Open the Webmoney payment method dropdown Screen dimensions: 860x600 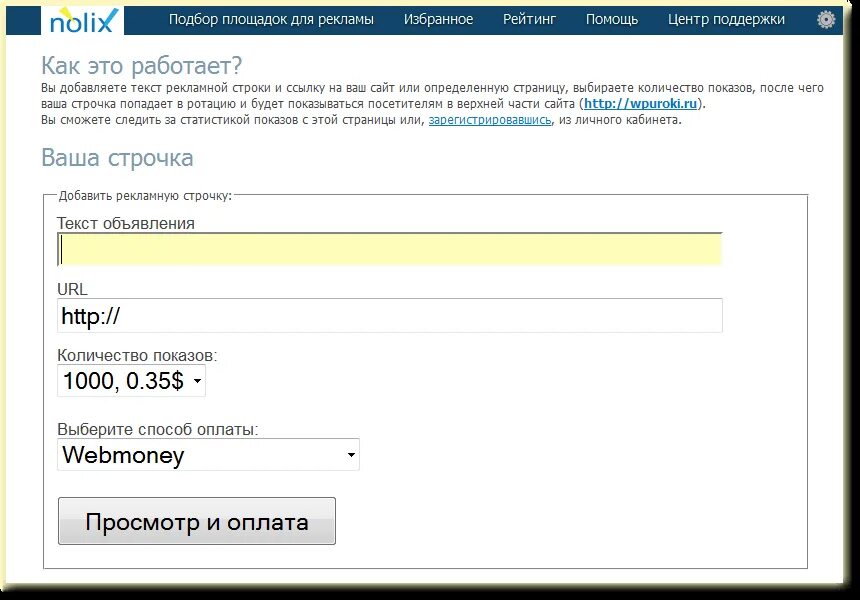[x=208, y=455]
